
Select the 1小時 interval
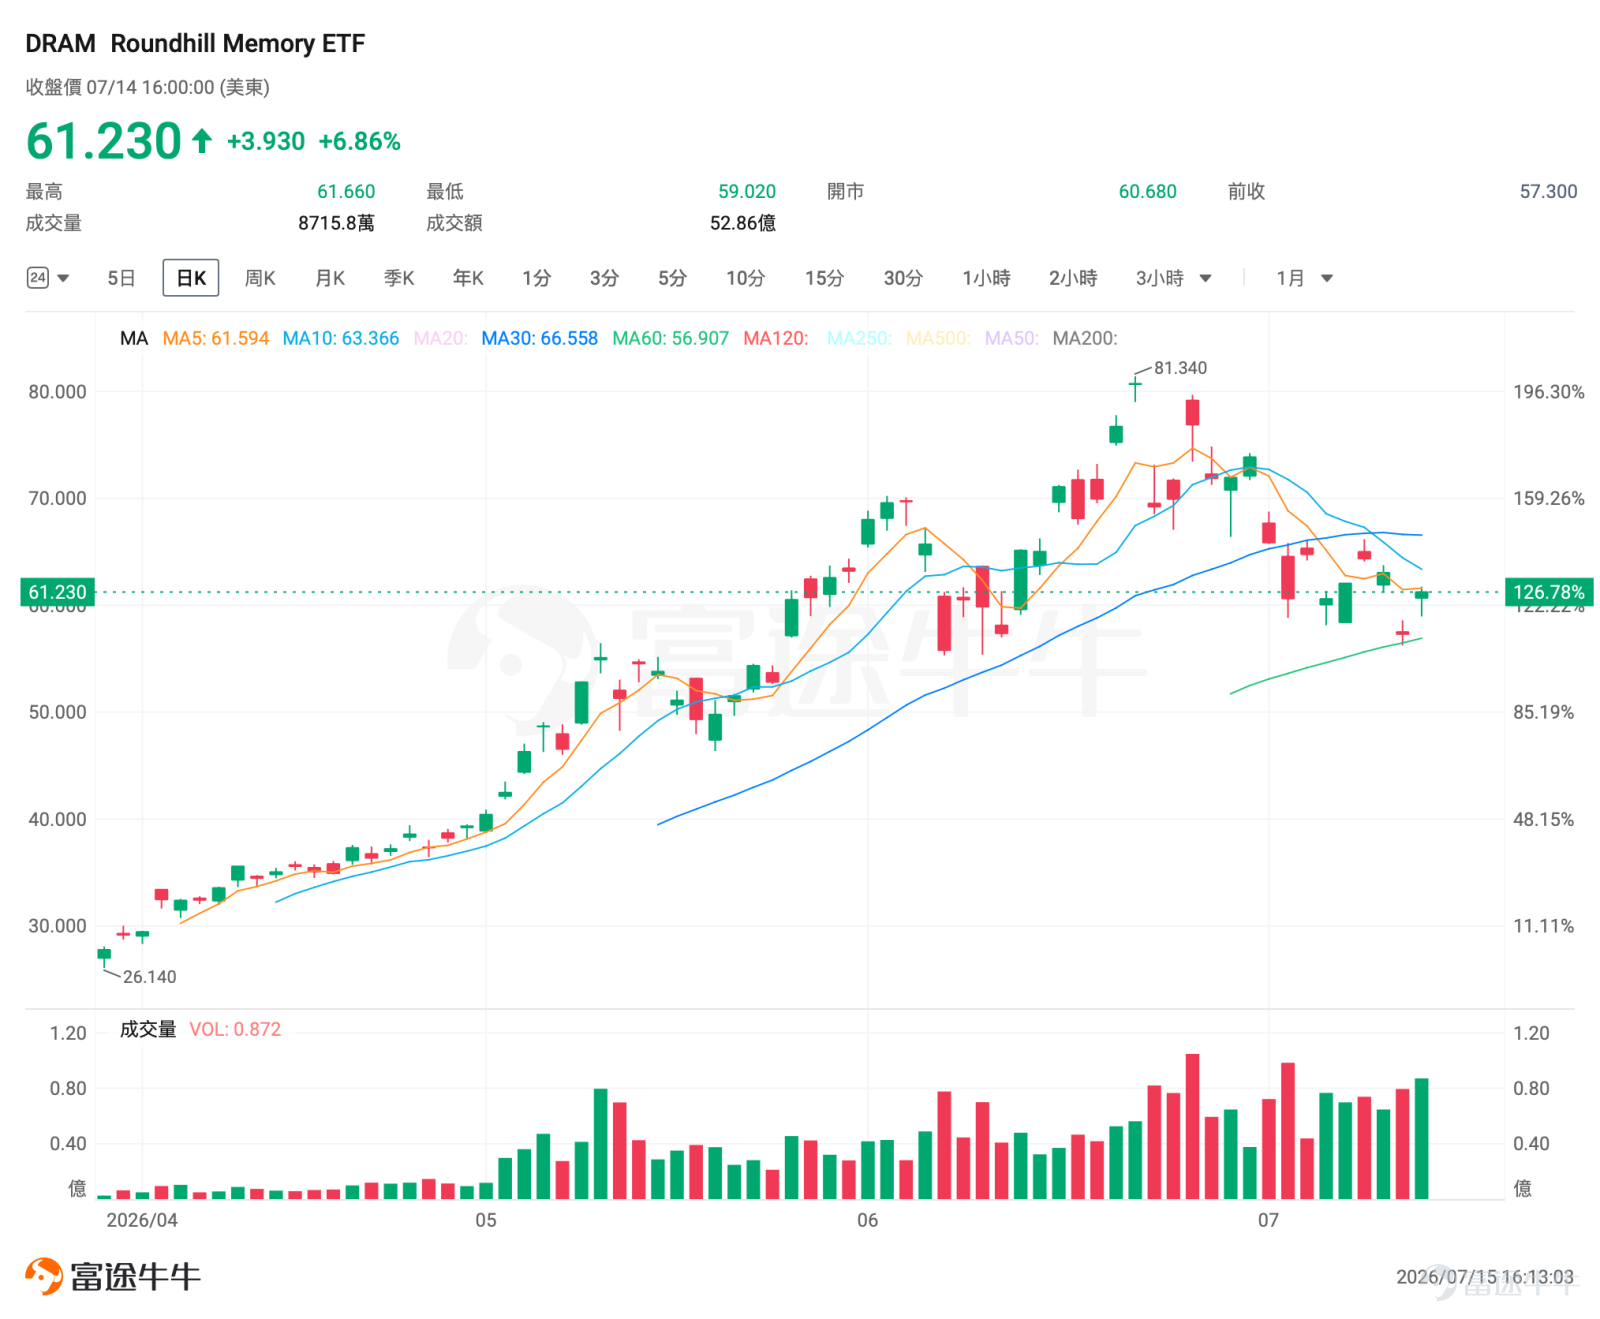986,278
